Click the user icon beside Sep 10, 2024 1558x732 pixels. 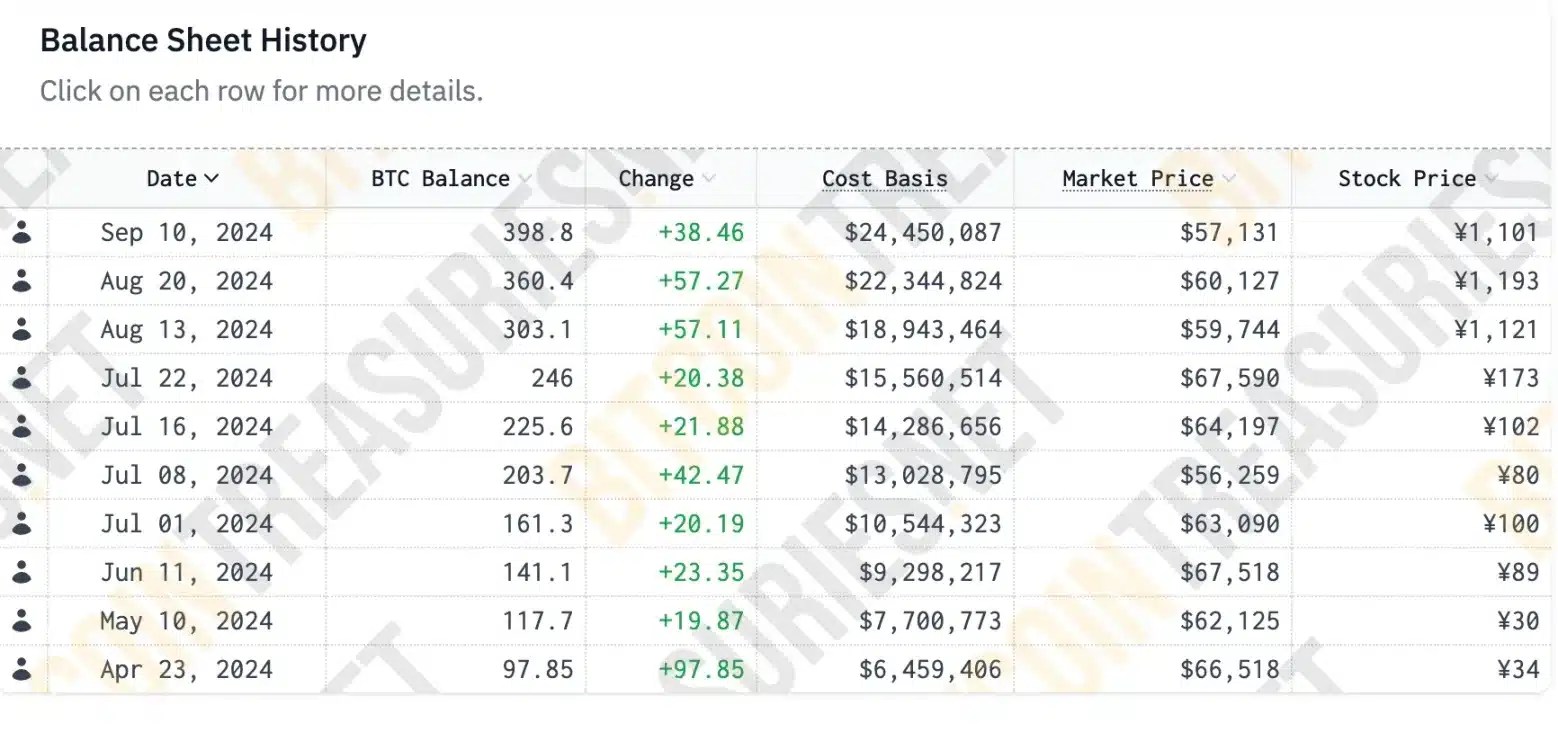(x=22, y=232)
